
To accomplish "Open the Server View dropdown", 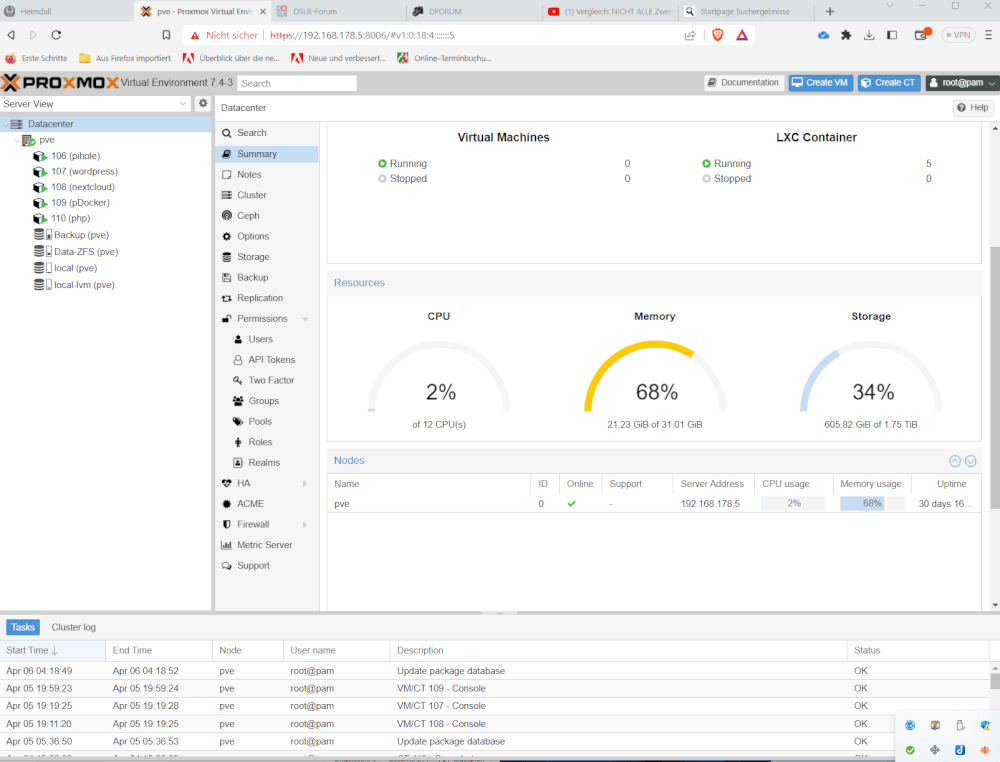I will click(183, 103).
